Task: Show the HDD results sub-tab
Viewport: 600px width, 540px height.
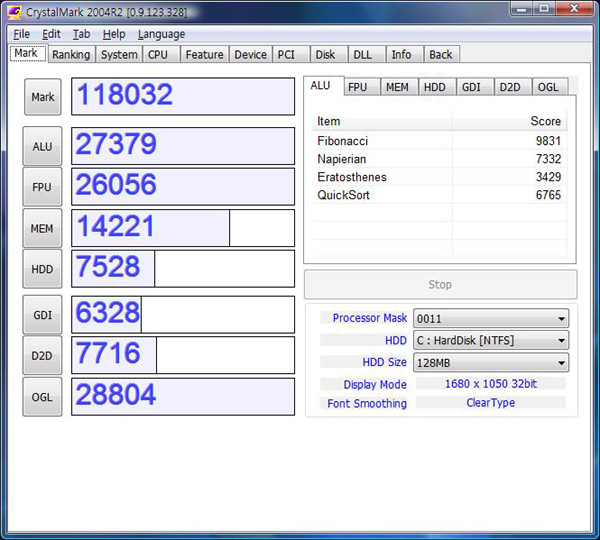Action: (437, 87)
